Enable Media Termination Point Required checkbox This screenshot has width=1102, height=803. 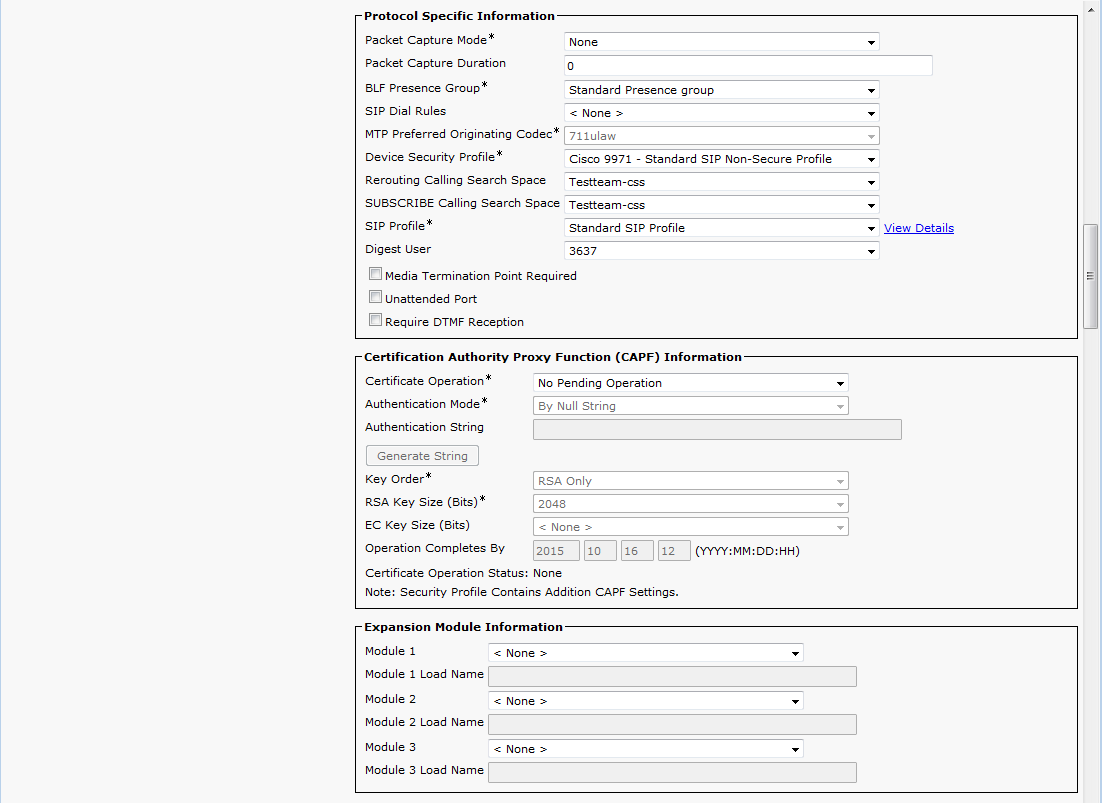[376, 274]
